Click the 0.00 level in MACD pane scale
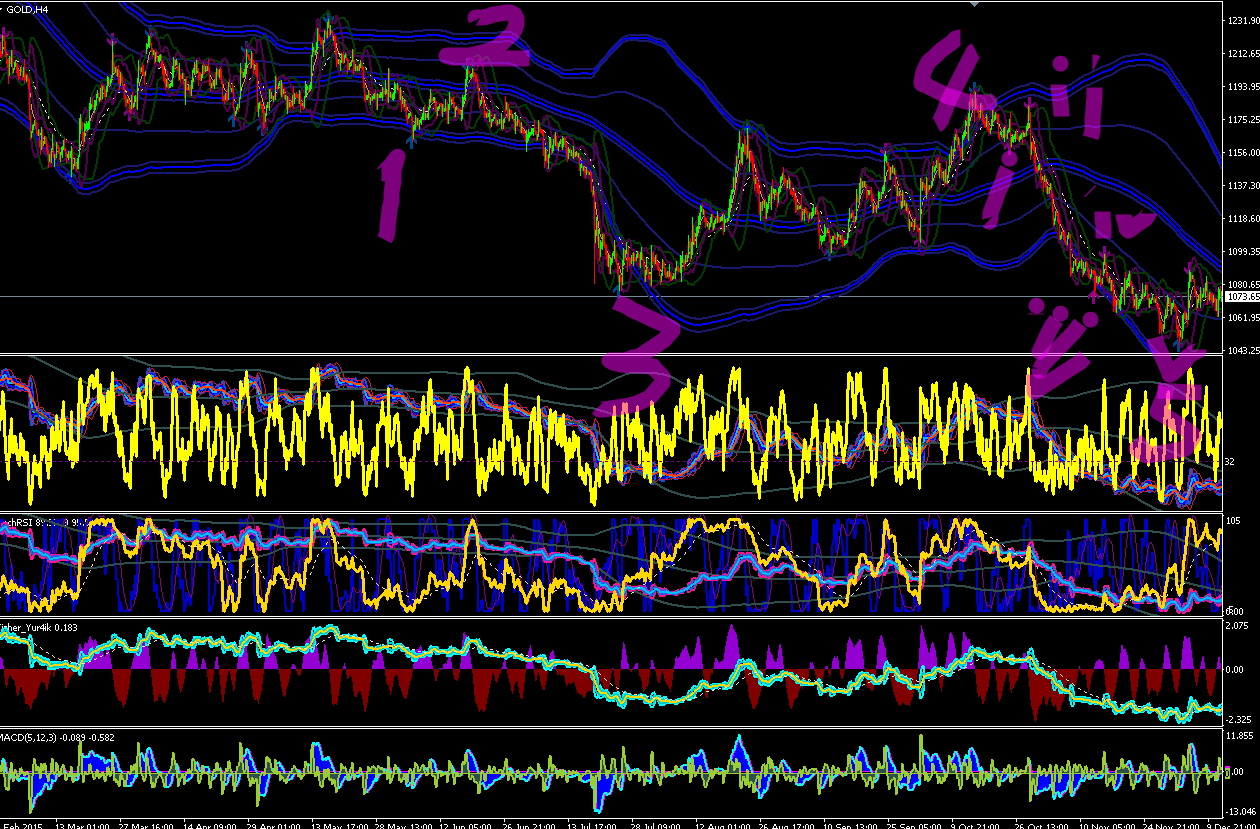The width and height of the screenshot is (1260, 829). 1235,772
